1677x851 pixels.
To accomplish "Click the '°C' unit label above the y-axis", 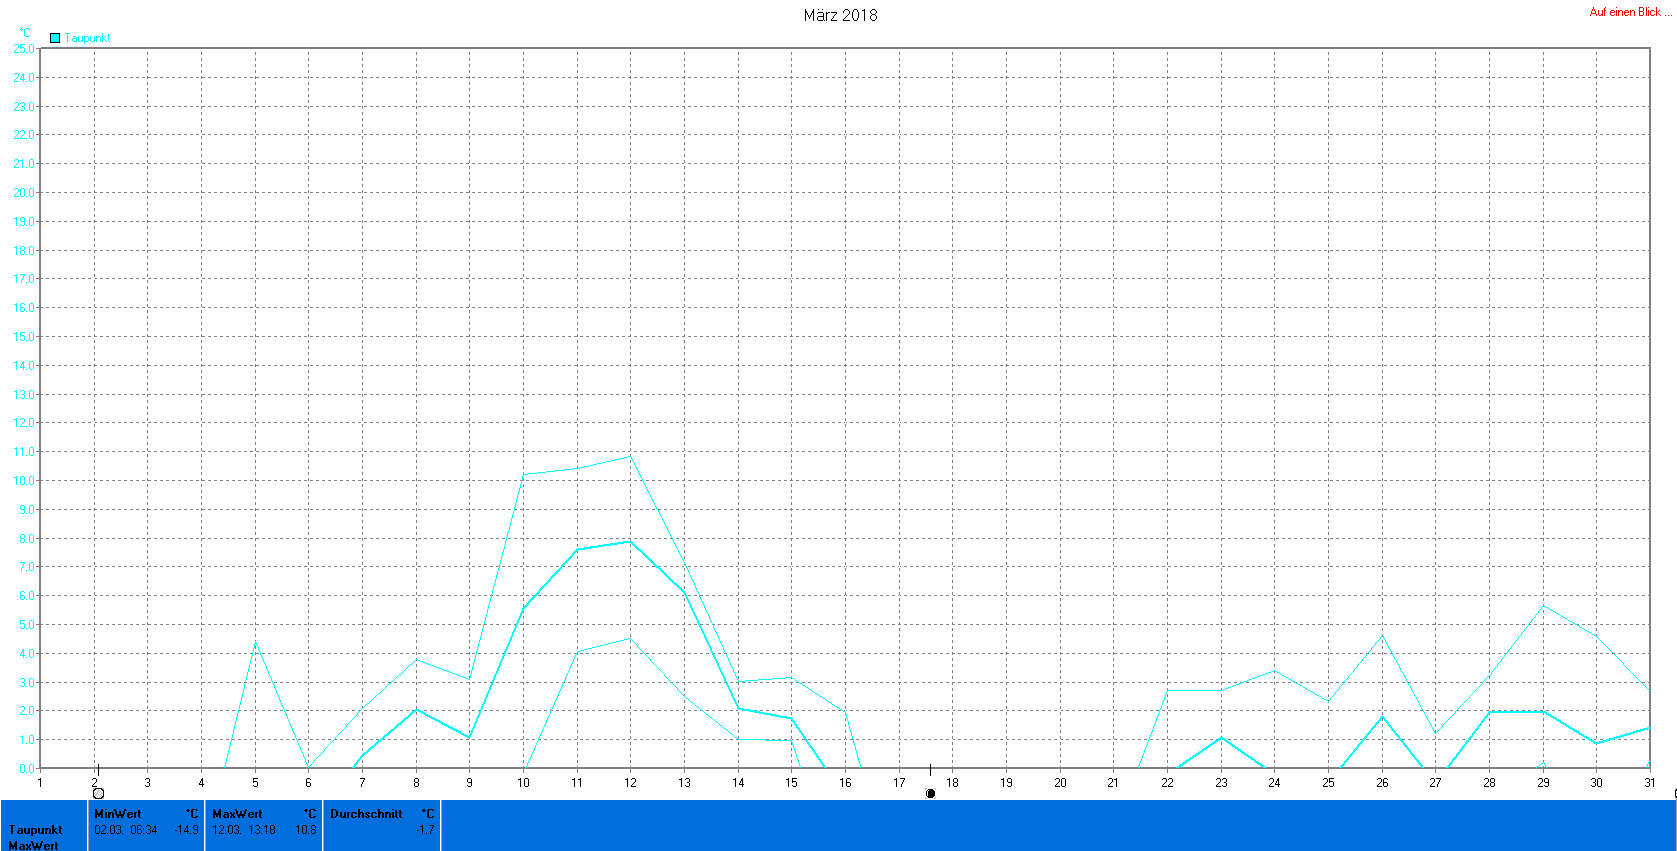I will coord(25,33).
